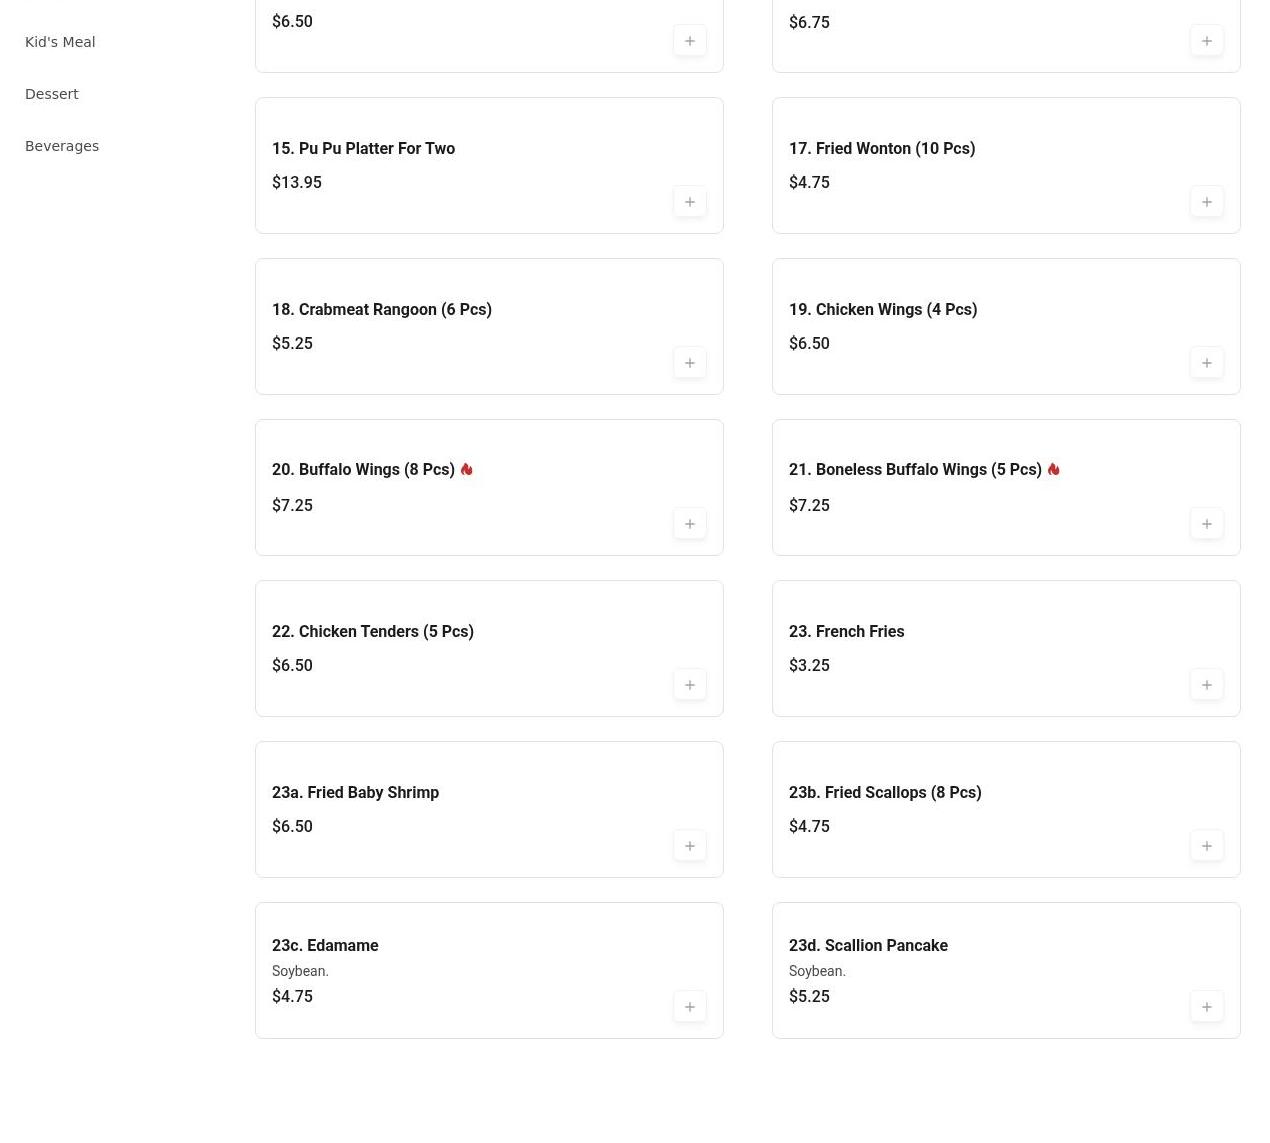Click the spicy flame icon on Boneless Buffalo Wings
This screenshot has width=1270, height=1143.
[x=1053, y=469]
